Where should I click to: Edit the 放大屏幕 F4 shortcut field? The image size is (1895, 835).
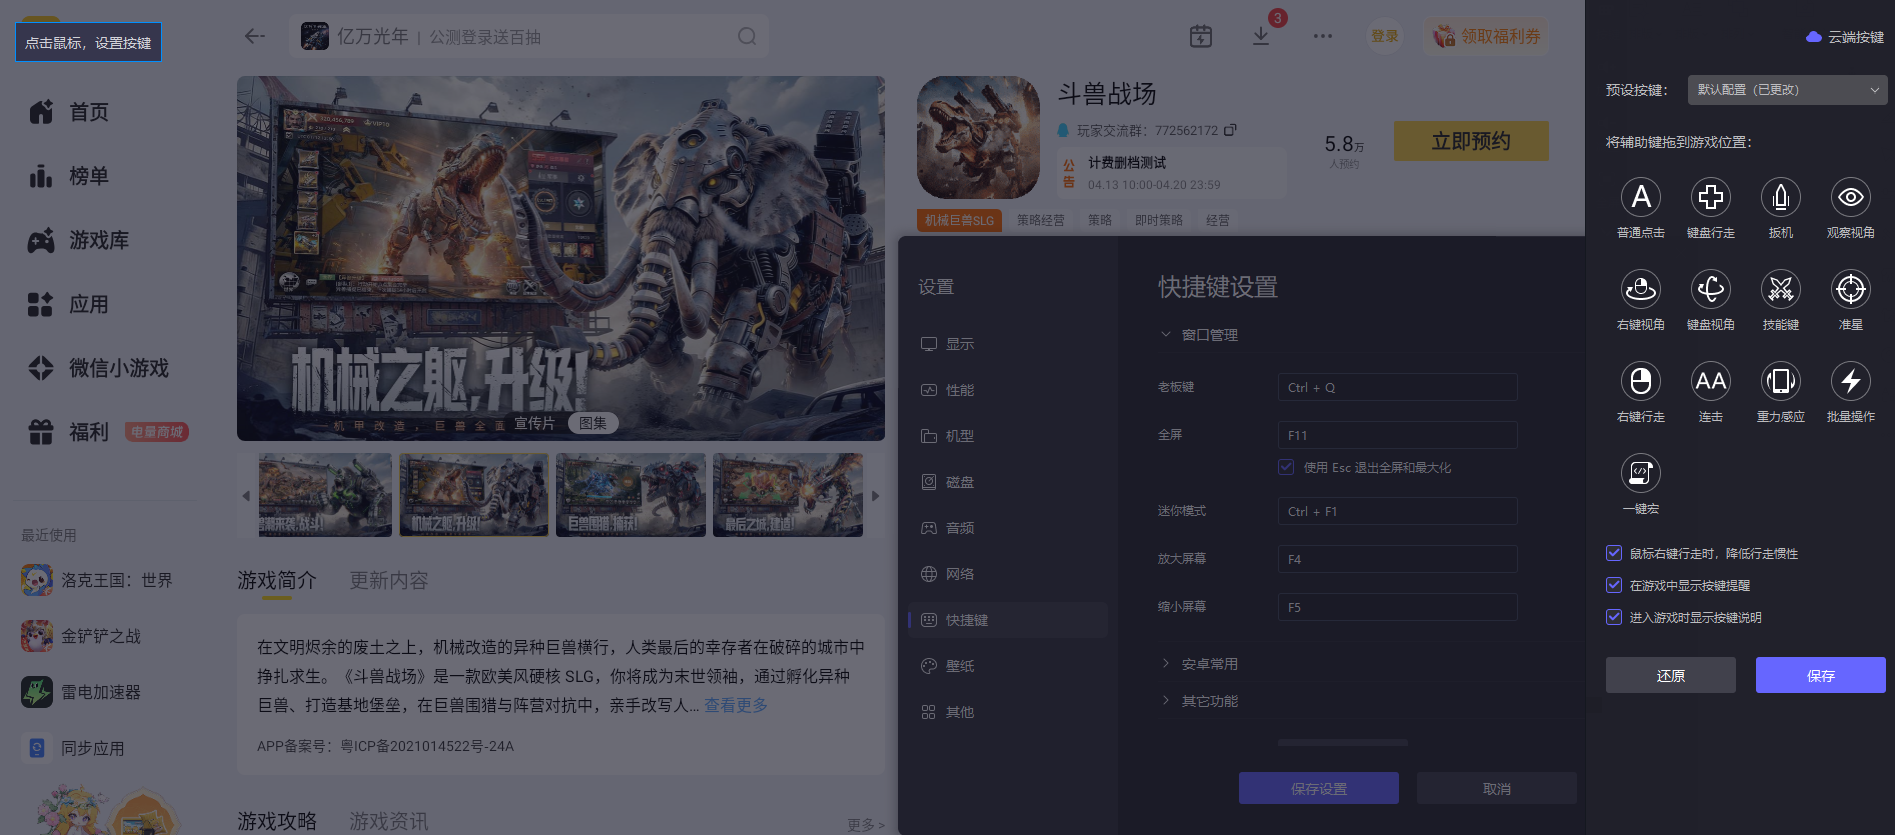point(1398,559)
